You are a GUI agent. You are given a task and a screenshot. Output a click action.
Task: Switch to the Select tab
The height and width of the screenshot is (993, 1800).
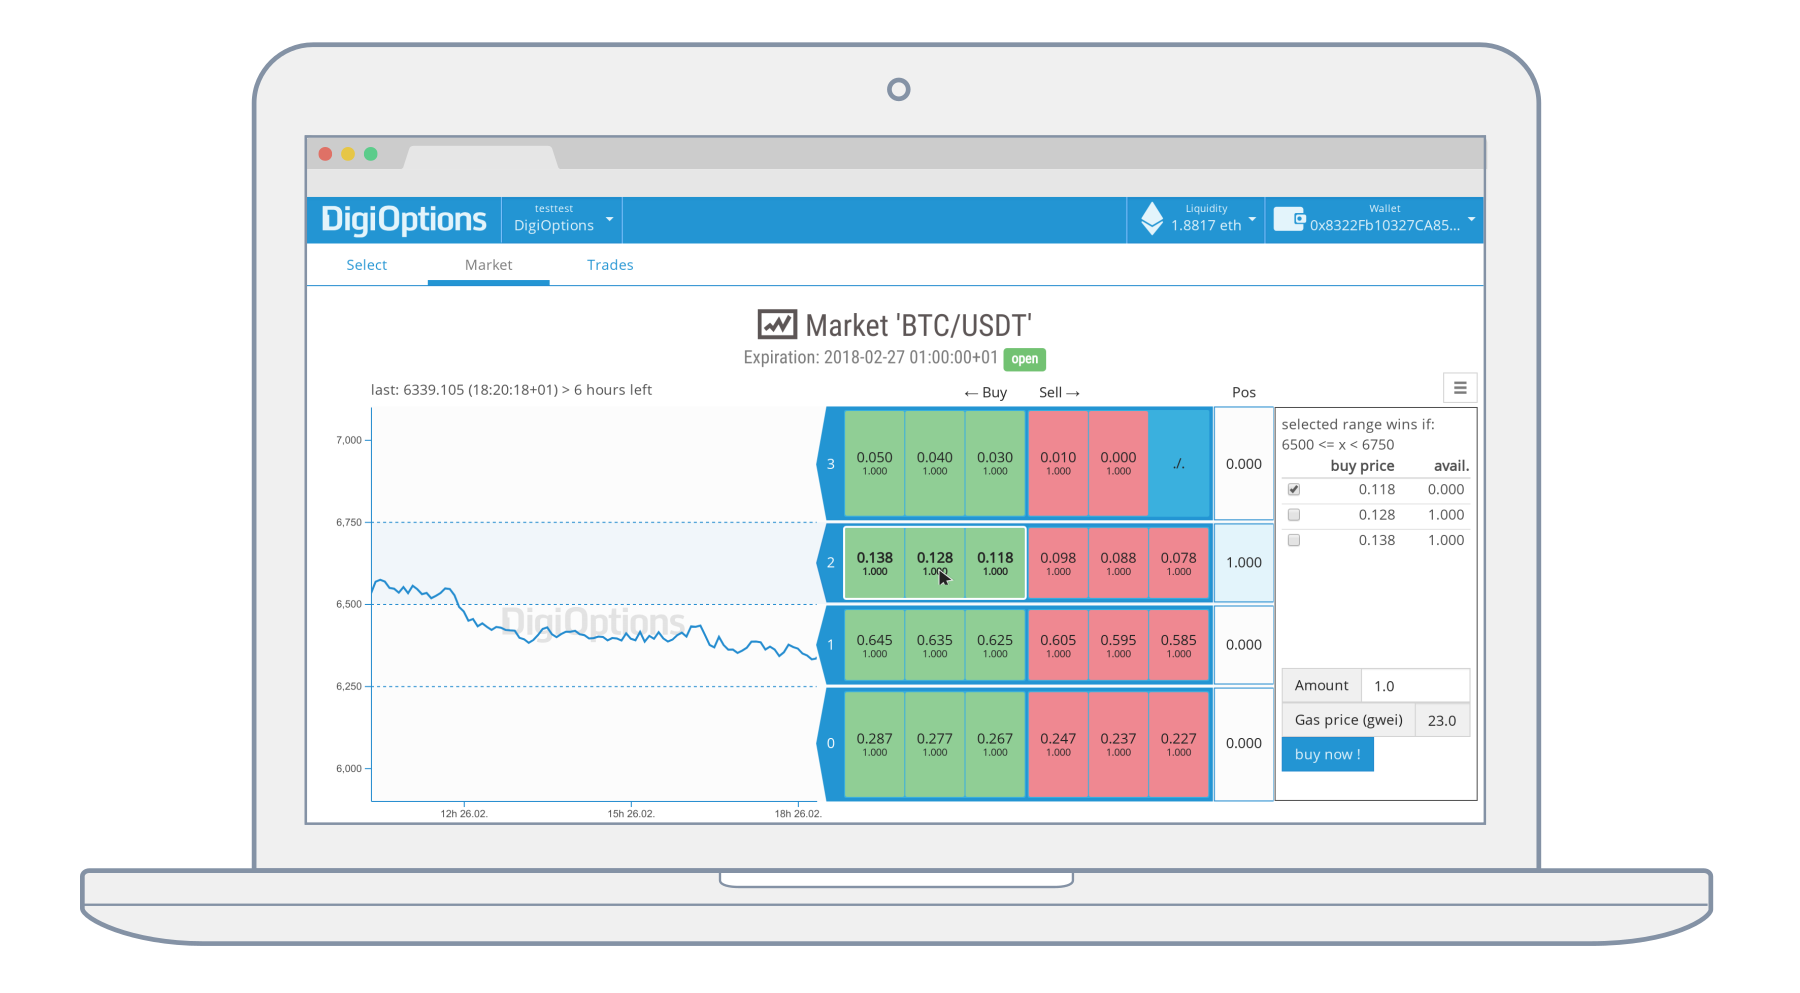[x=367, y=265]
